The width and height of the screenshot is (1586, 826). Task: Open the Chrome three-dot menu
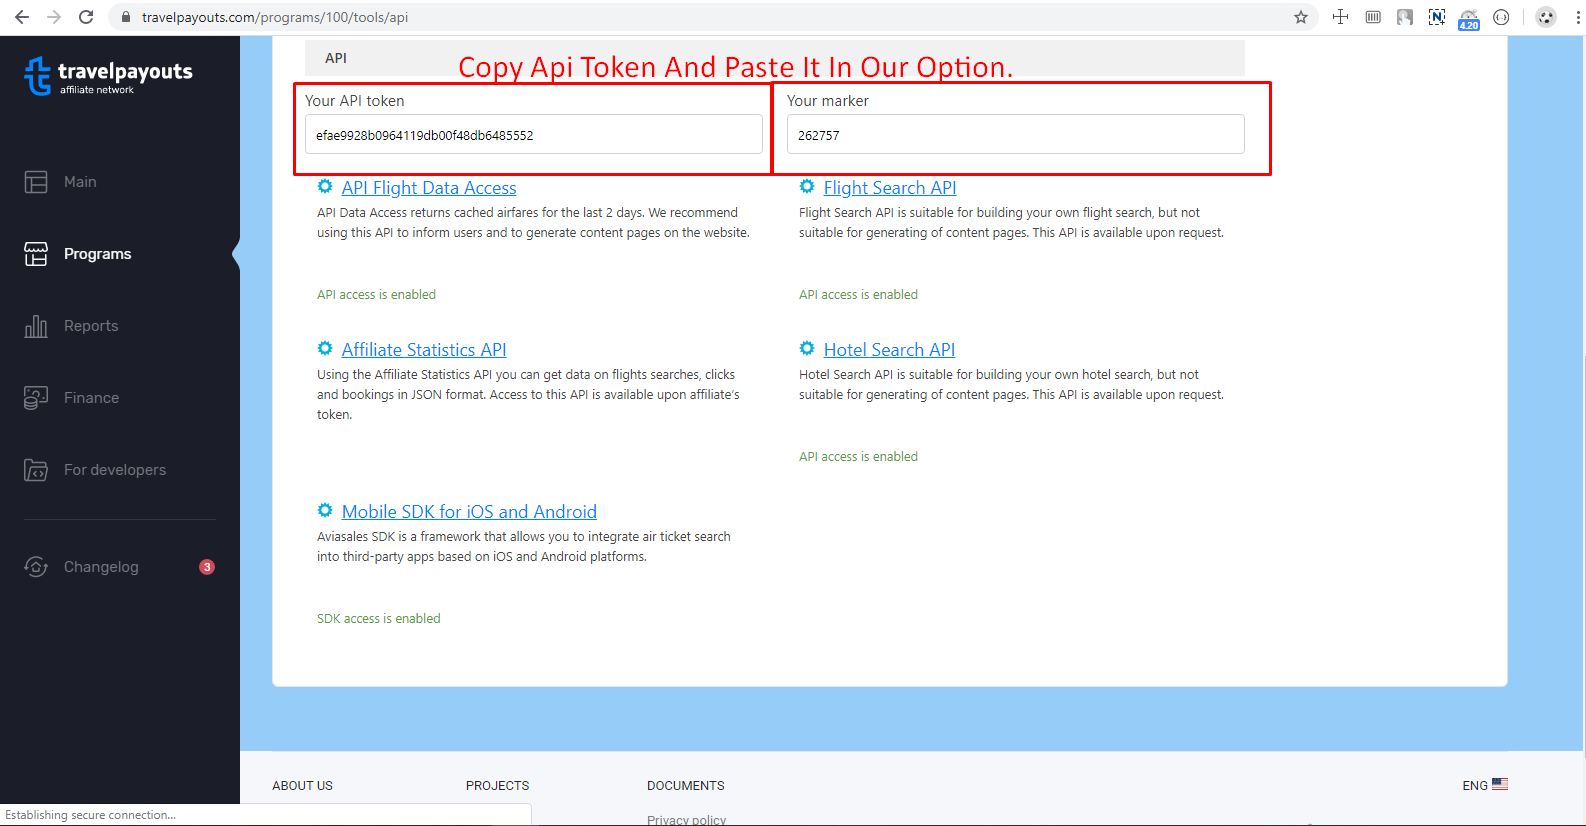1576,17
